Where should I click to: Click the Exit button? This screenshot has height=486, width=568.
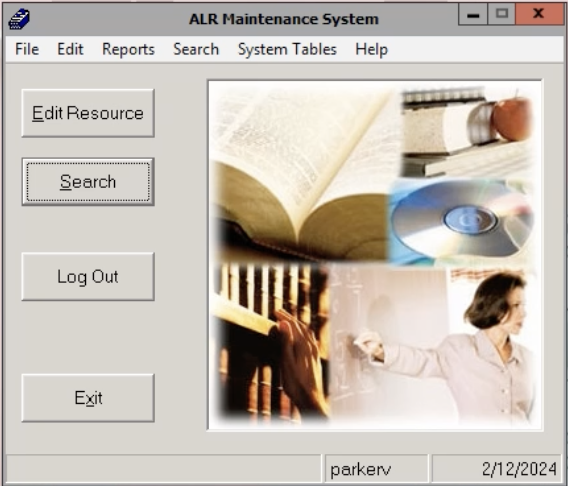point(88,398)
